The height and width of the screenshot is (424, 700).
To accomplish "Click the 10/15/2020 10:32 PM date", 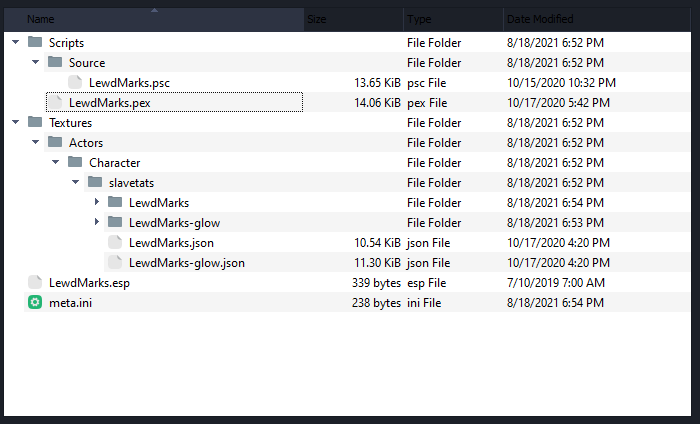I will [x=561, y=83].
